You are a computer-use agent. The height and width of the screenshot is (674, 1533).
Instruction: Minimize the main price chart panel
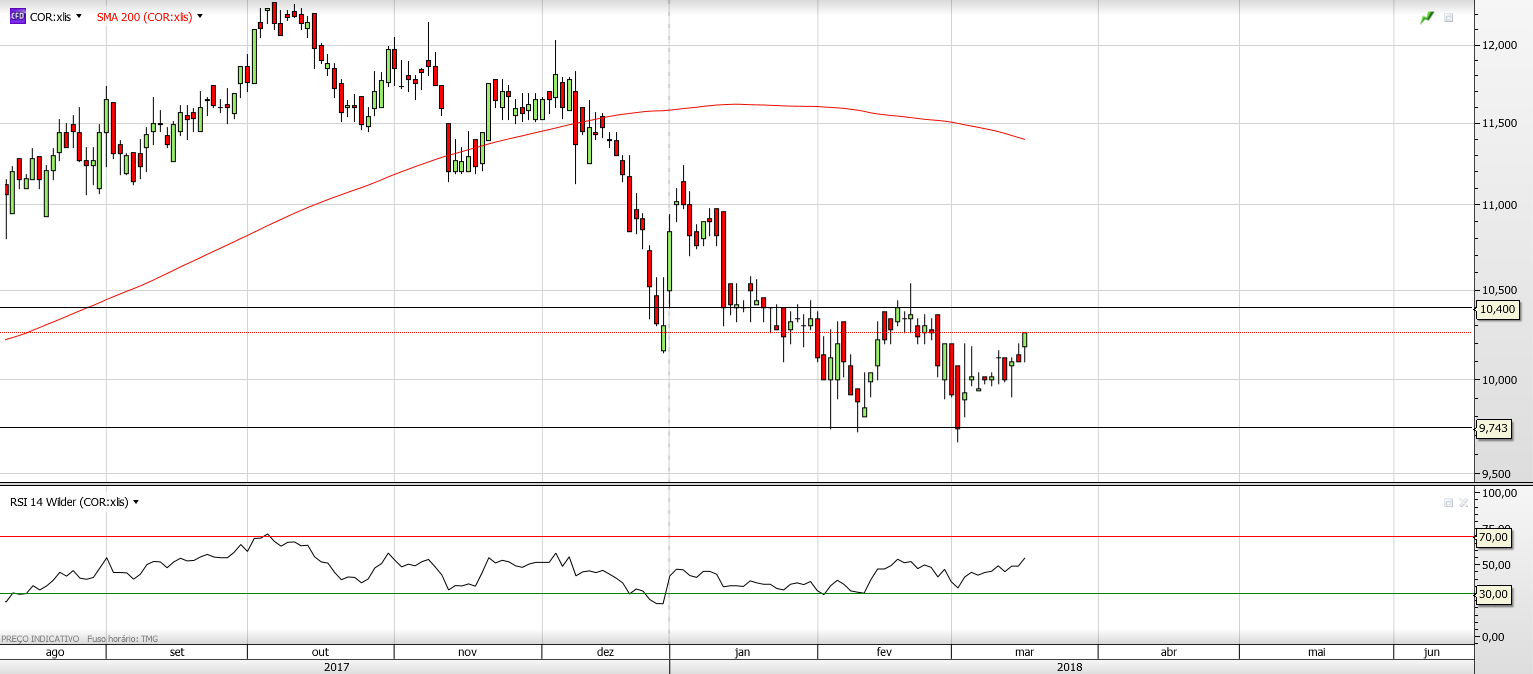1448,17
